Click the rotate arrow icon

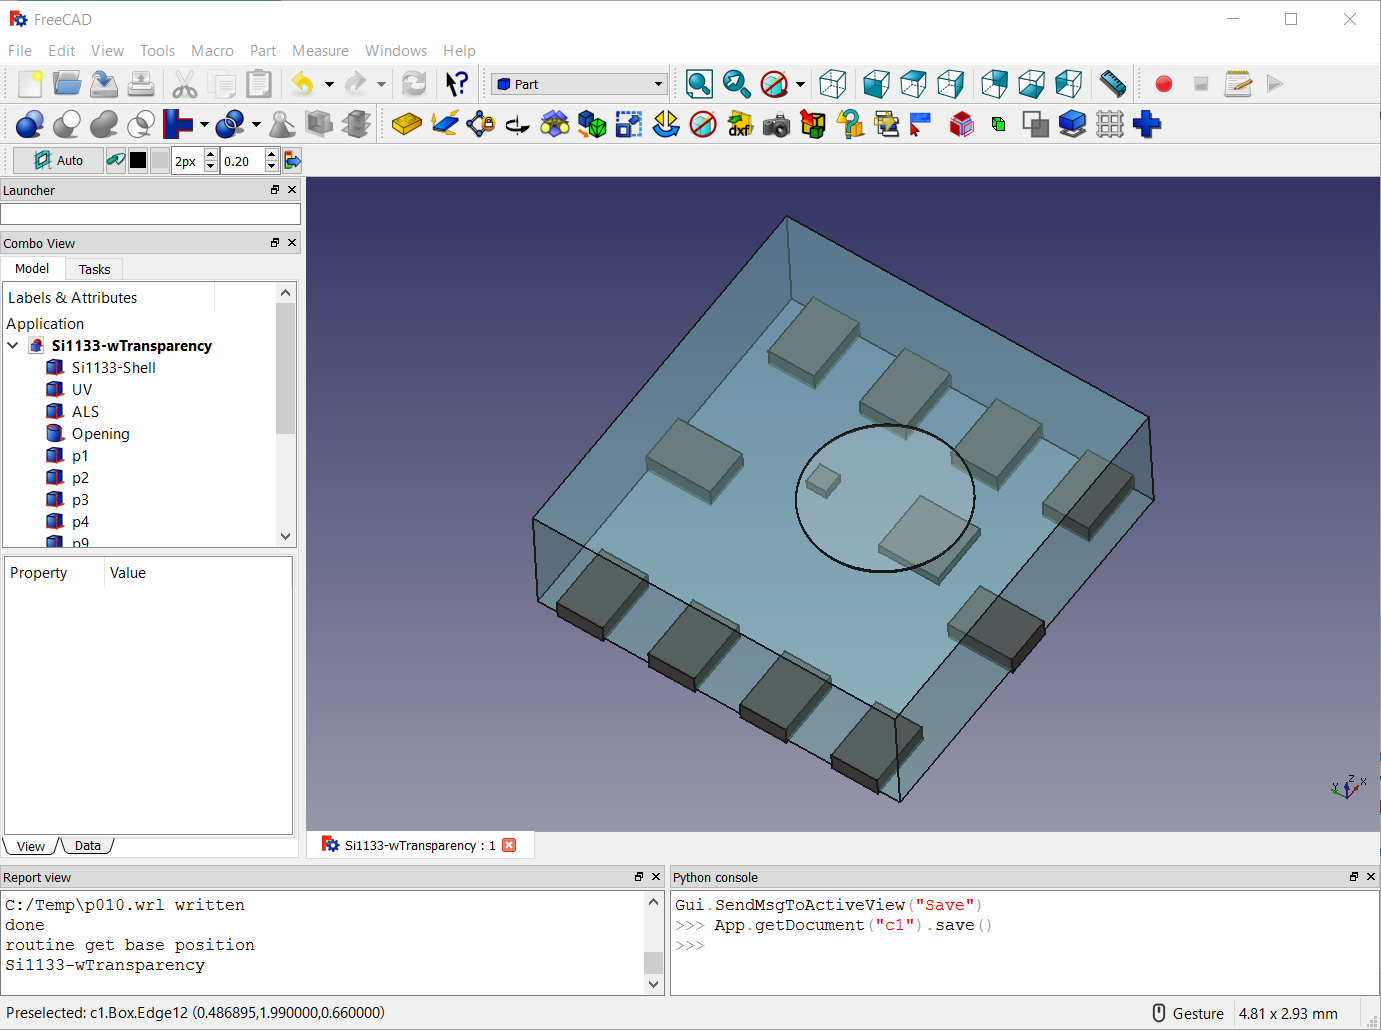517,124
